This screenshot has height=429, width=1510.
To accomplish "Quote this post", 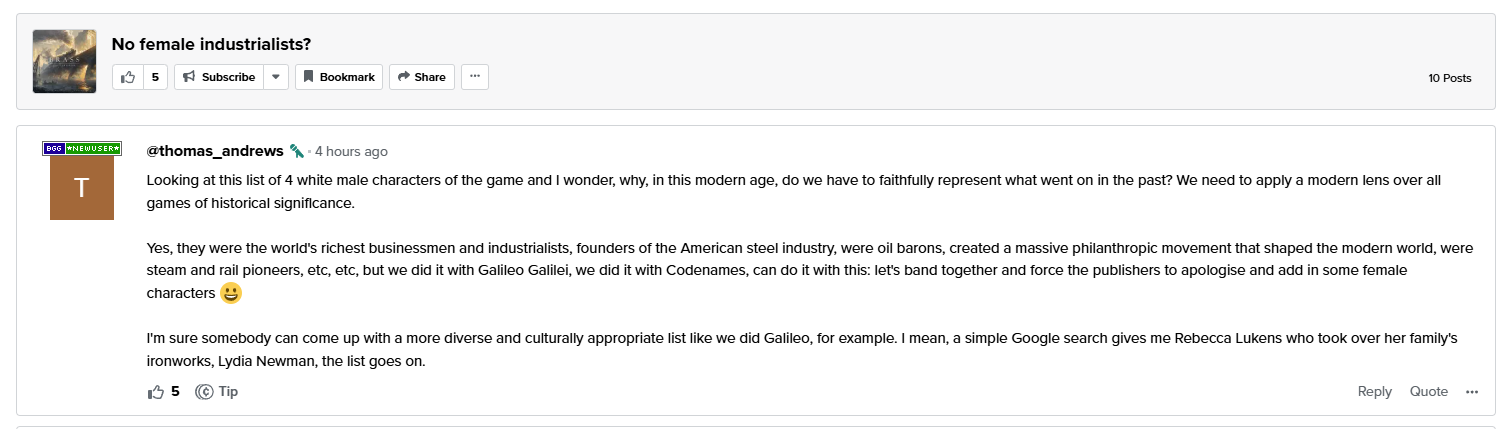I will [1428, 392].
